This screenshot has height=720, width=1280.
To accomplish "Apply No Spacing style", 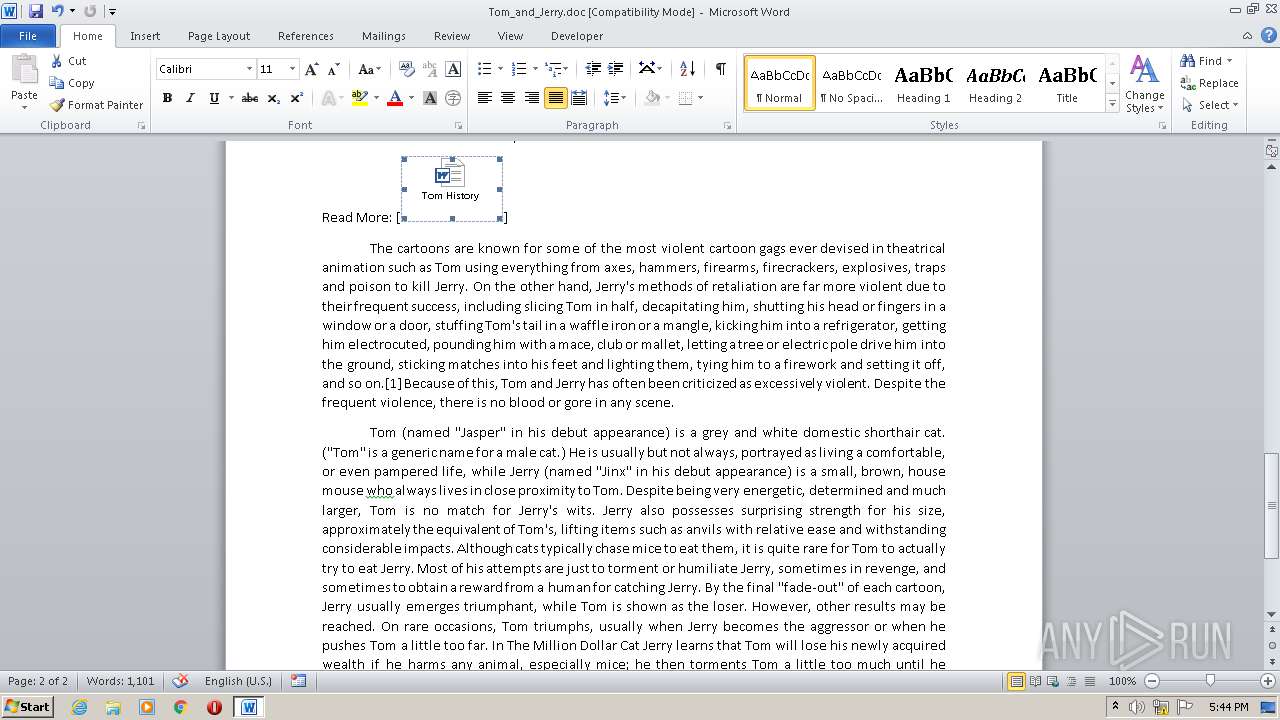I will [851, 82].
